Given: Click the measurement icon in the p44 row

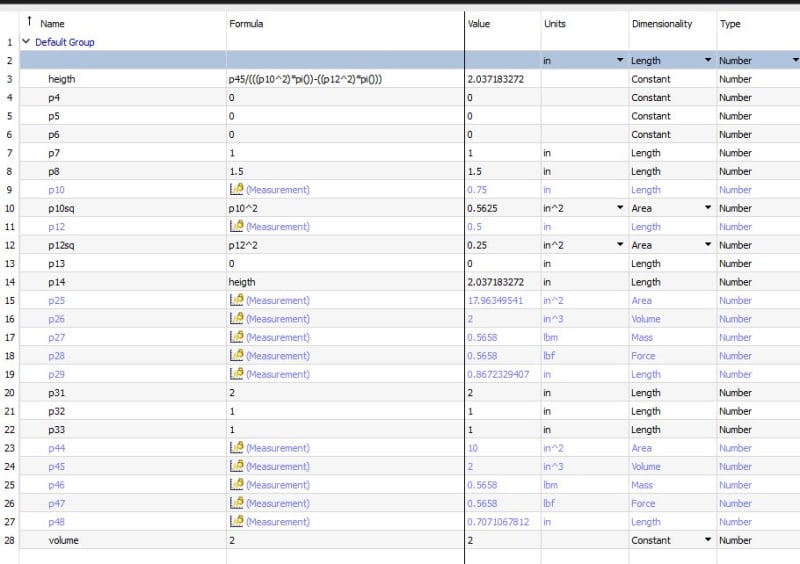Looking at the screenshot, I should [x=236, y=448].
